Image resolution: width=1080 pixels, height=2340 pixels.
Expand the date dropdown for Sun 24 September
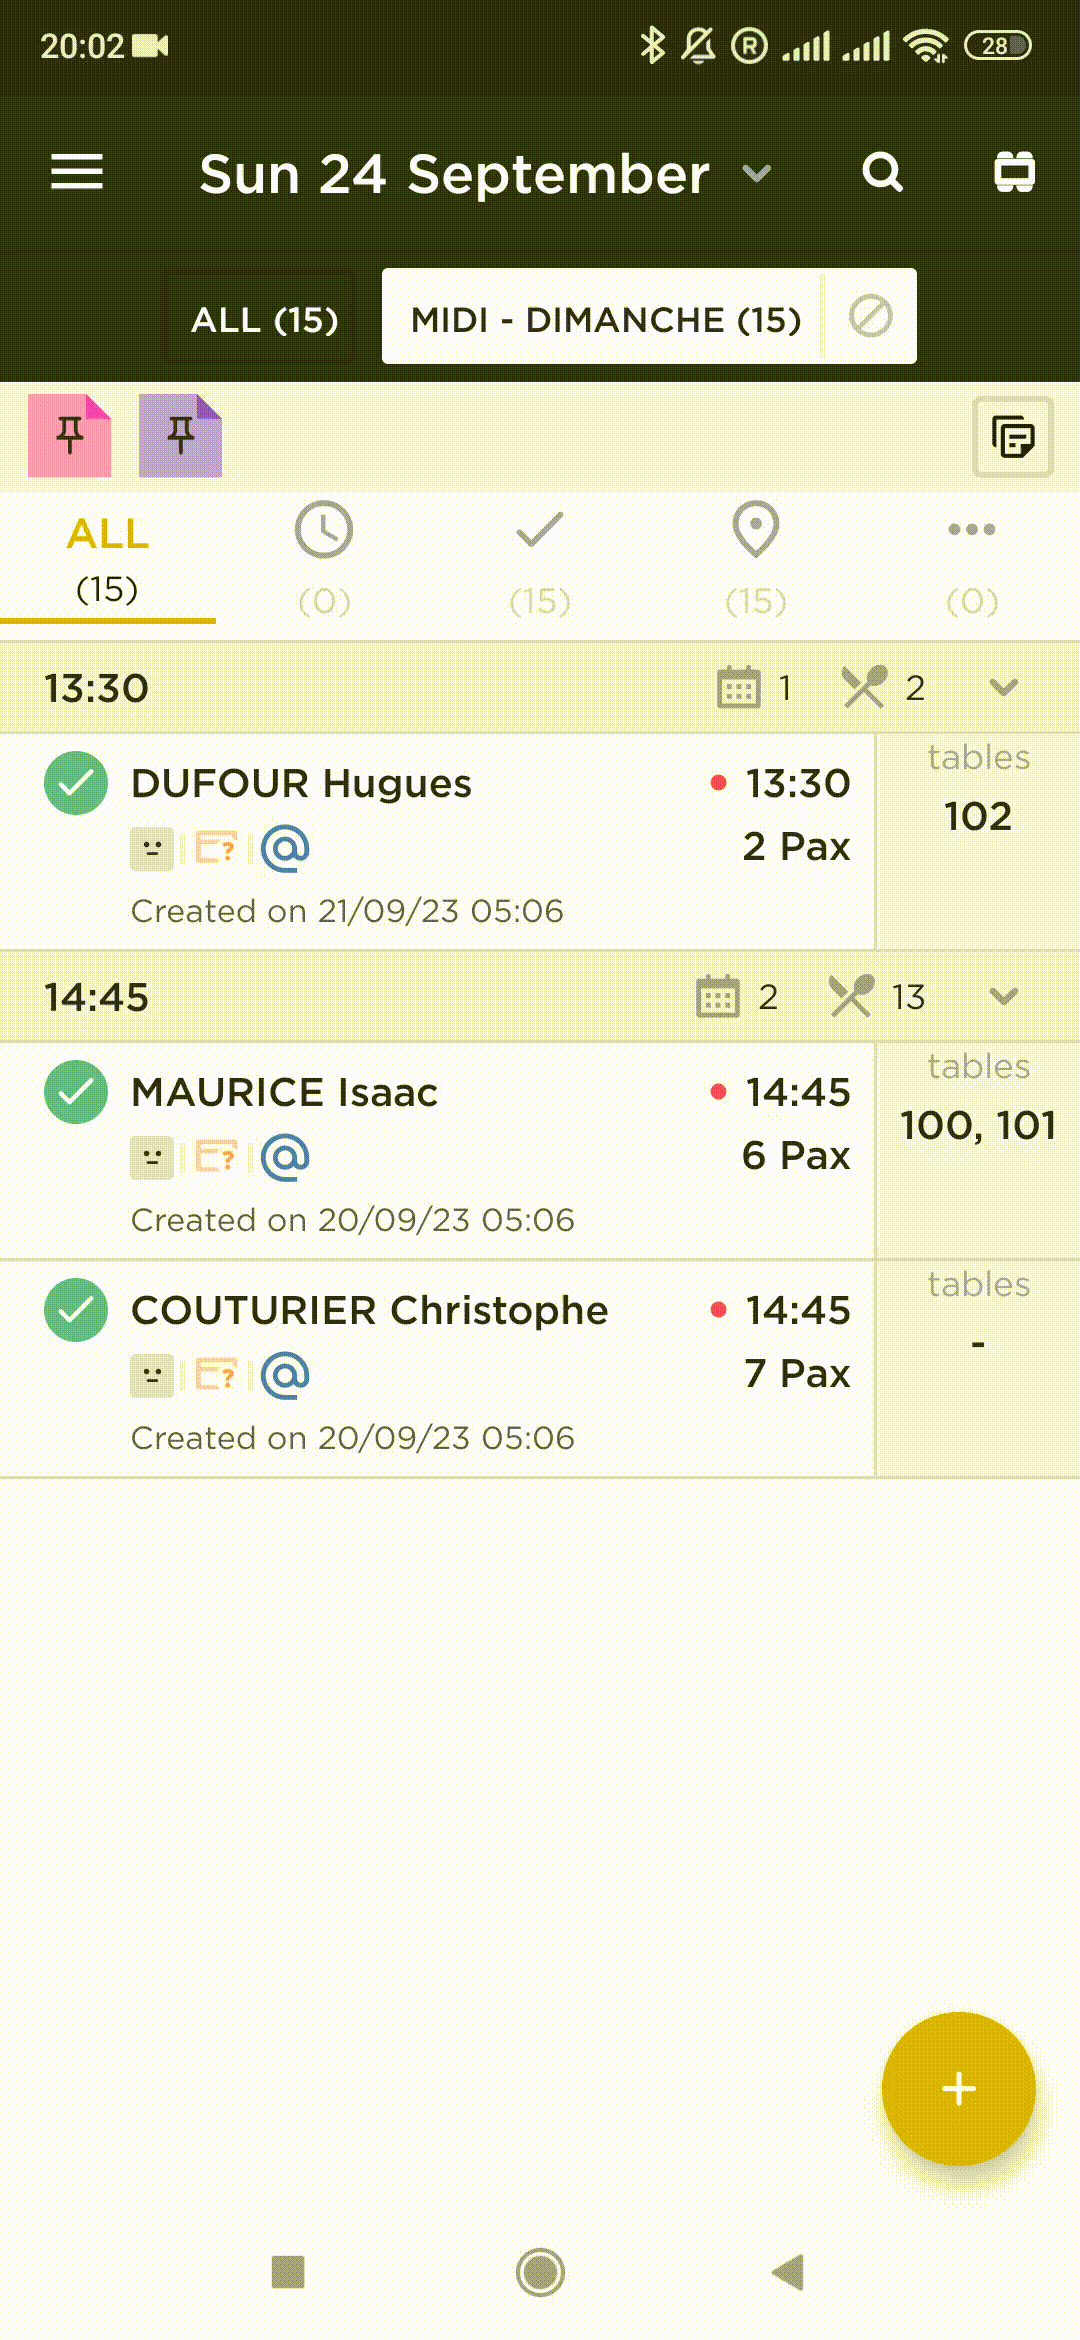pos(757,174)
